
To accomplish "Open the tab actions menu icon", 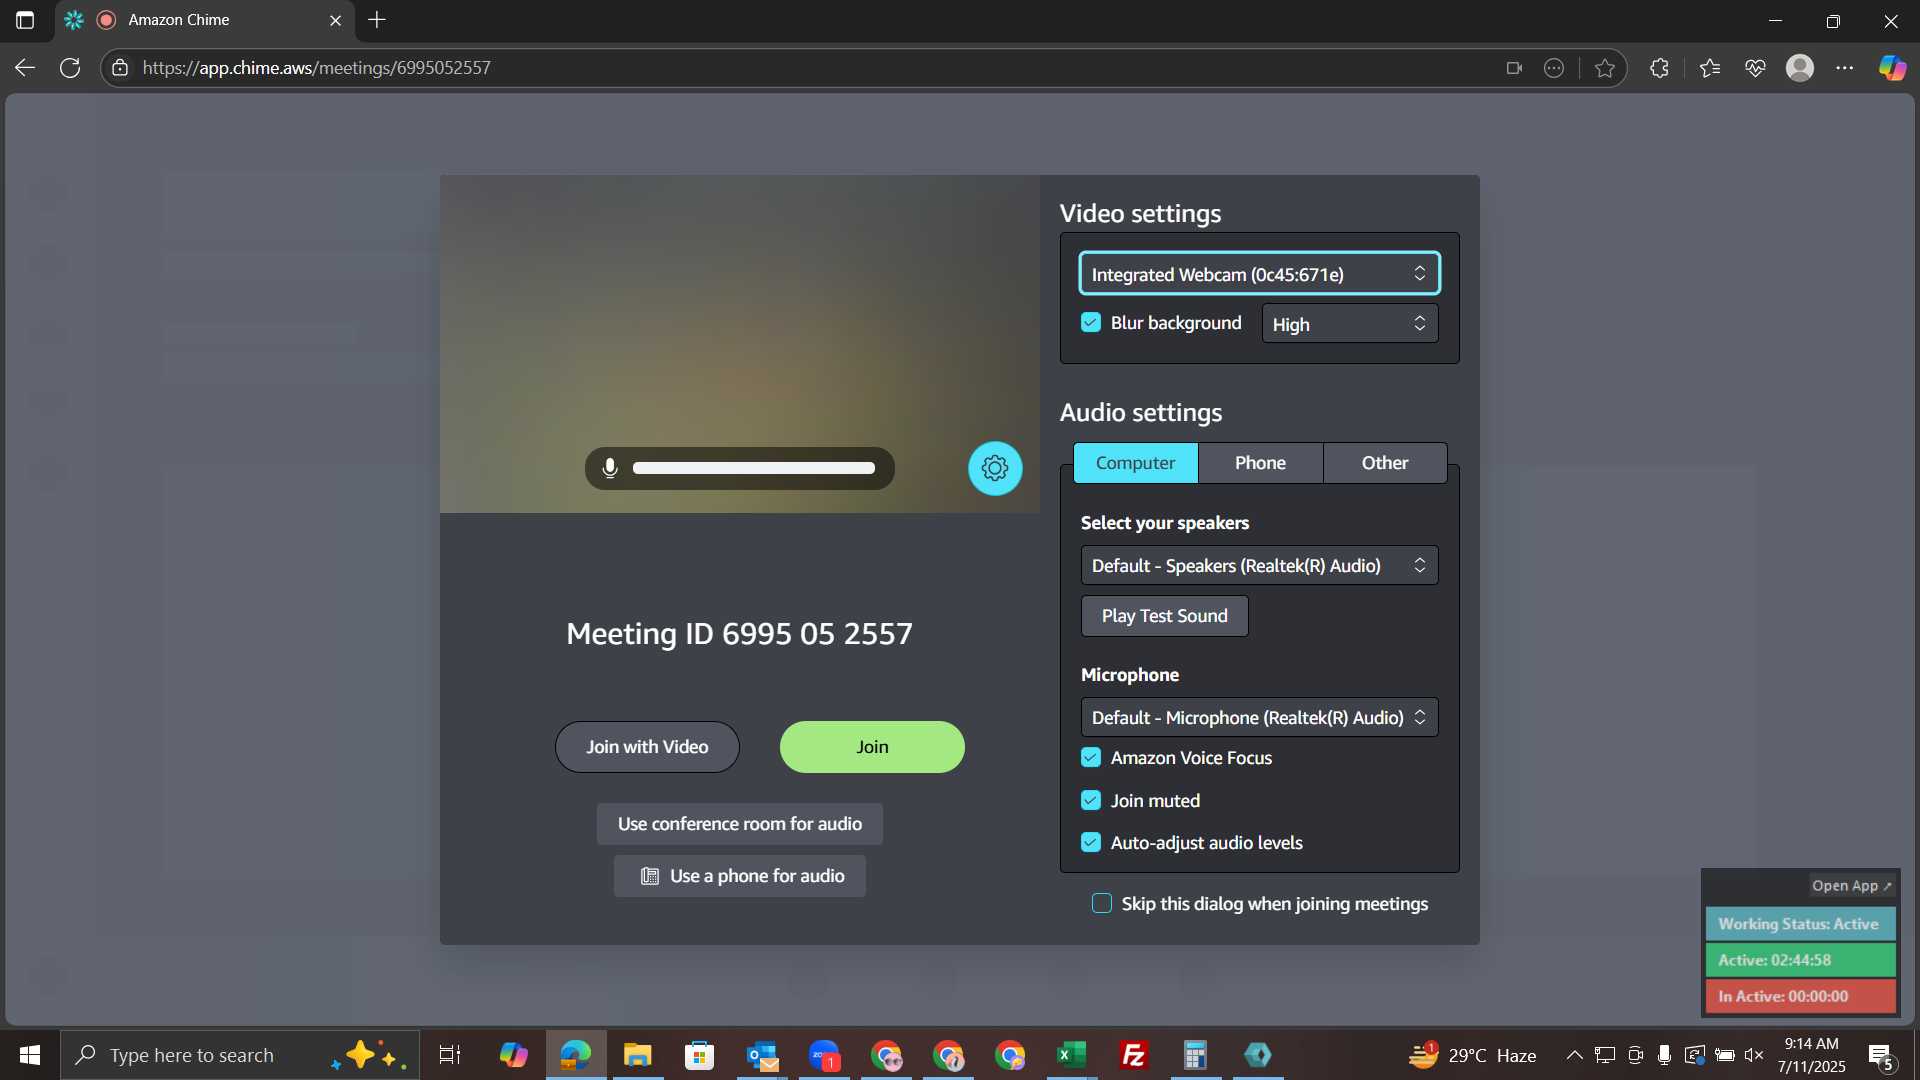I will tap(25, 20).
